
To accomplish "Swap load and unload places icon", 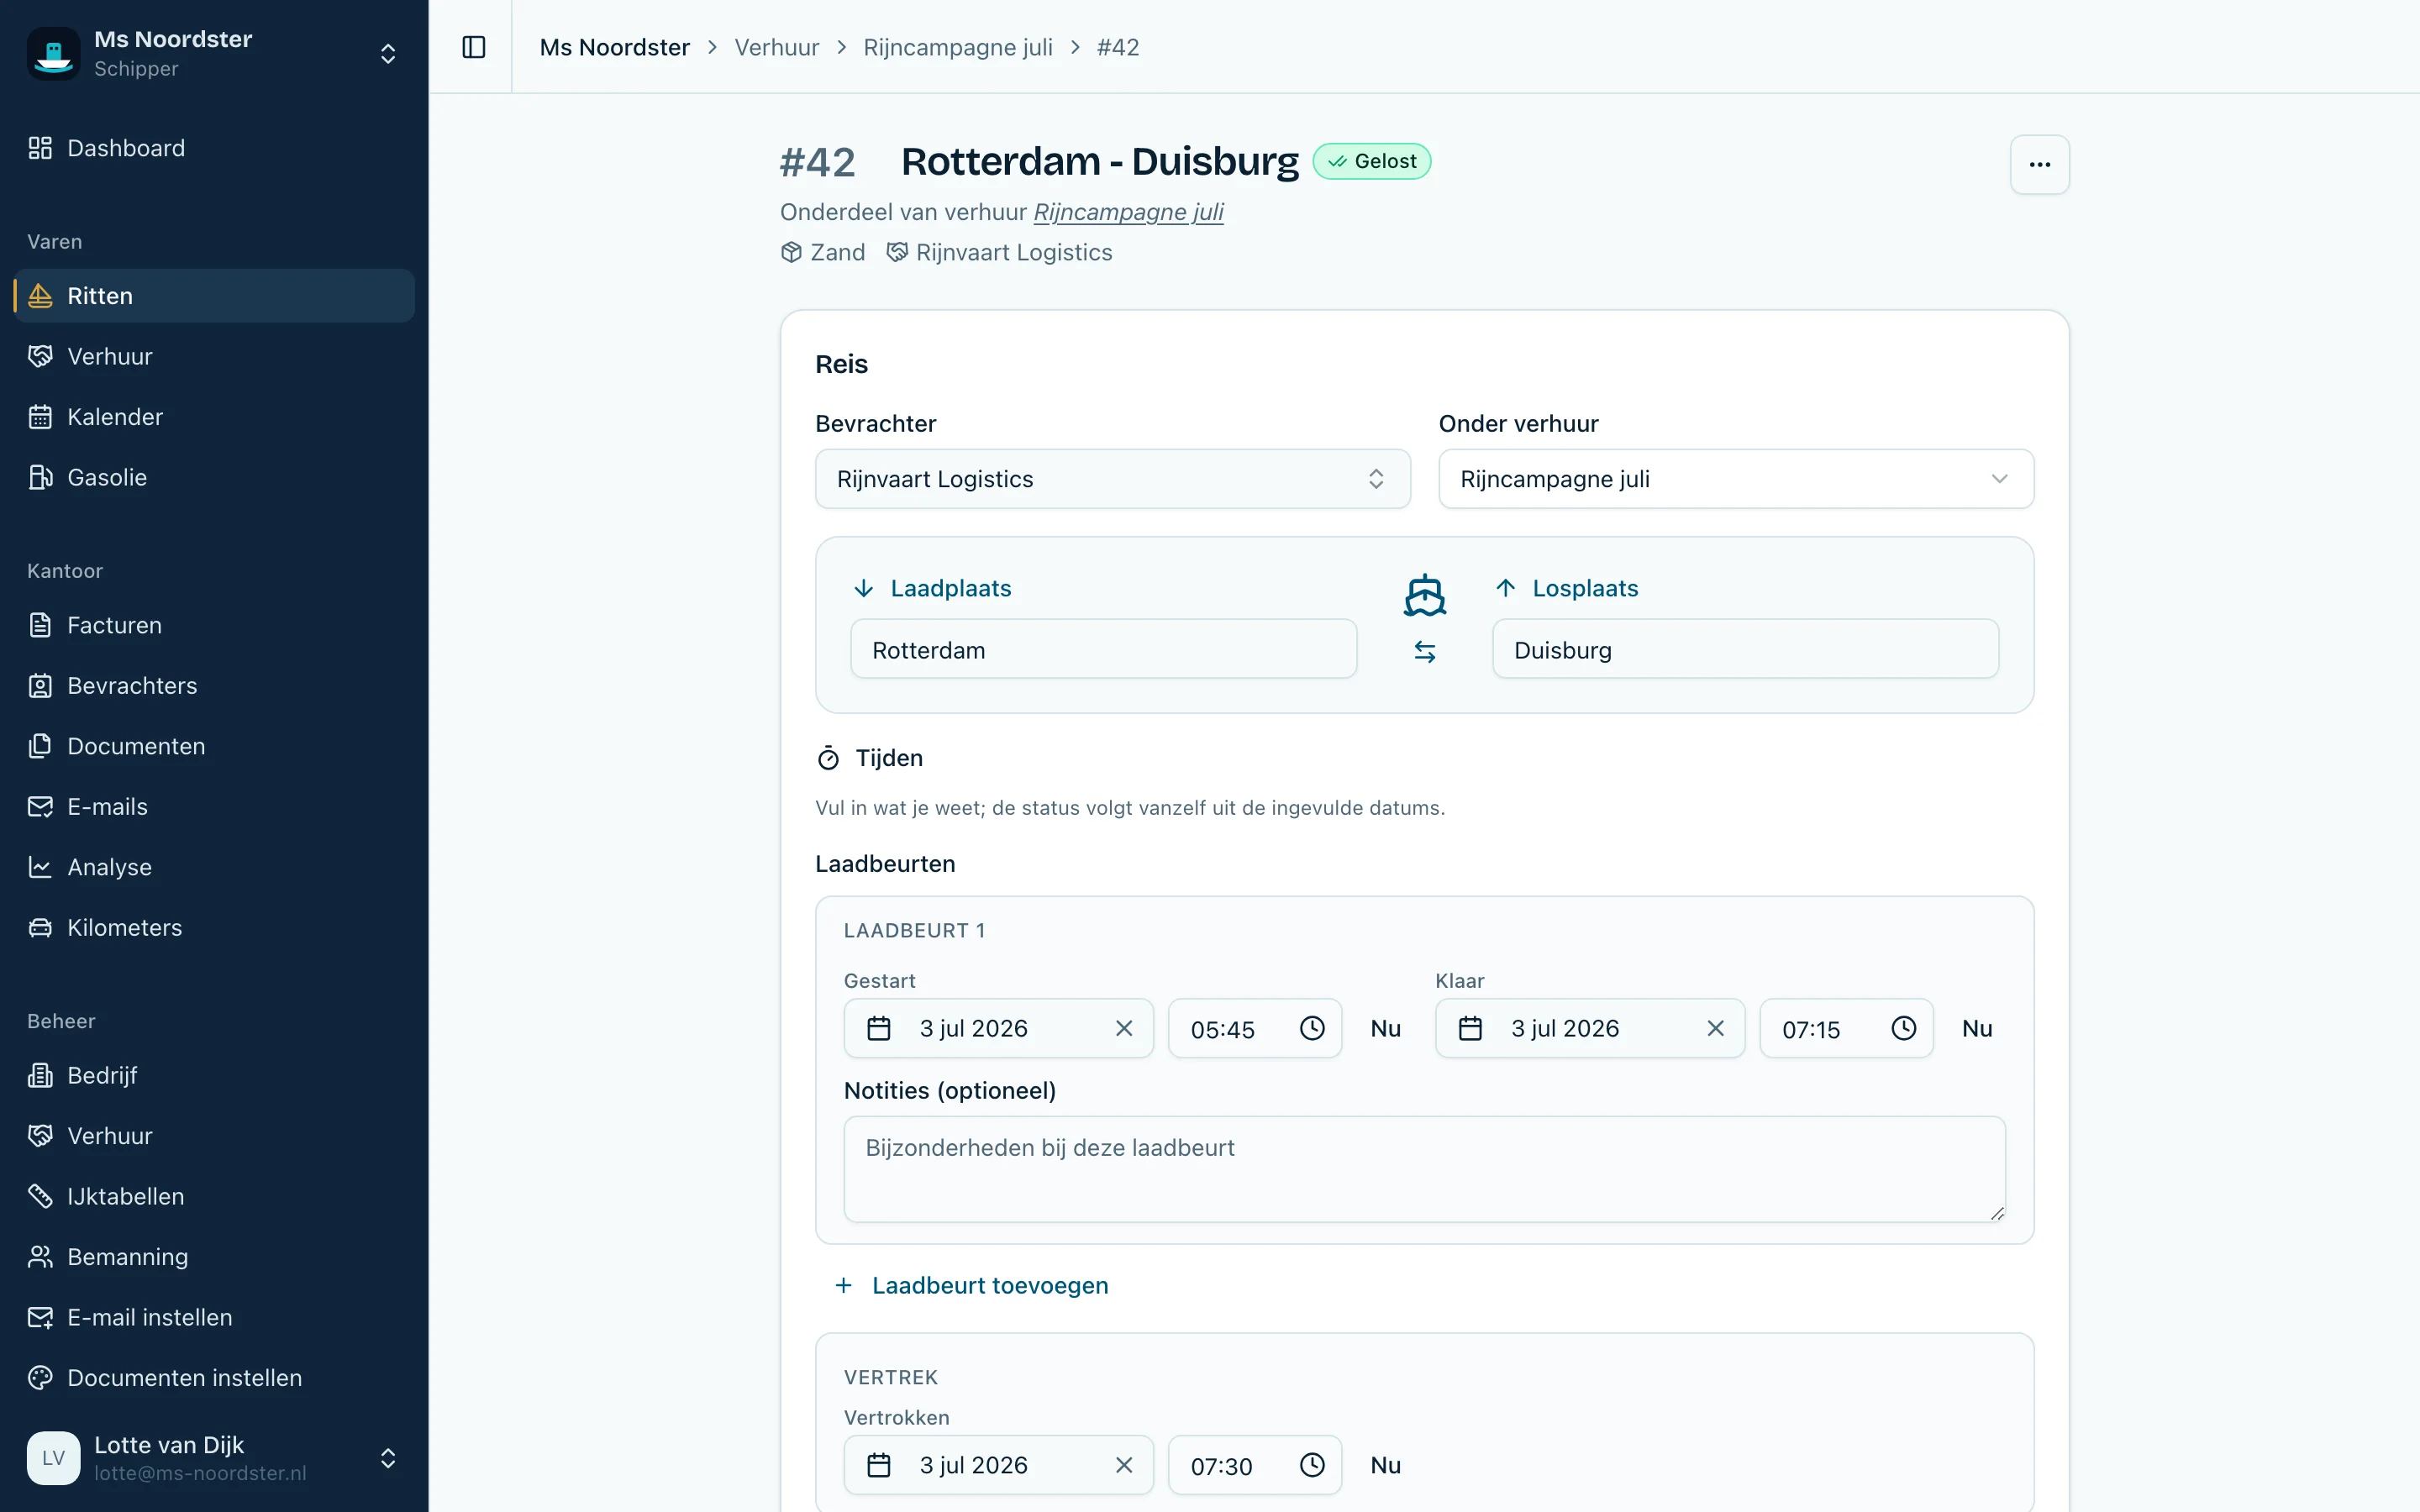I will tap(1425, 652).
